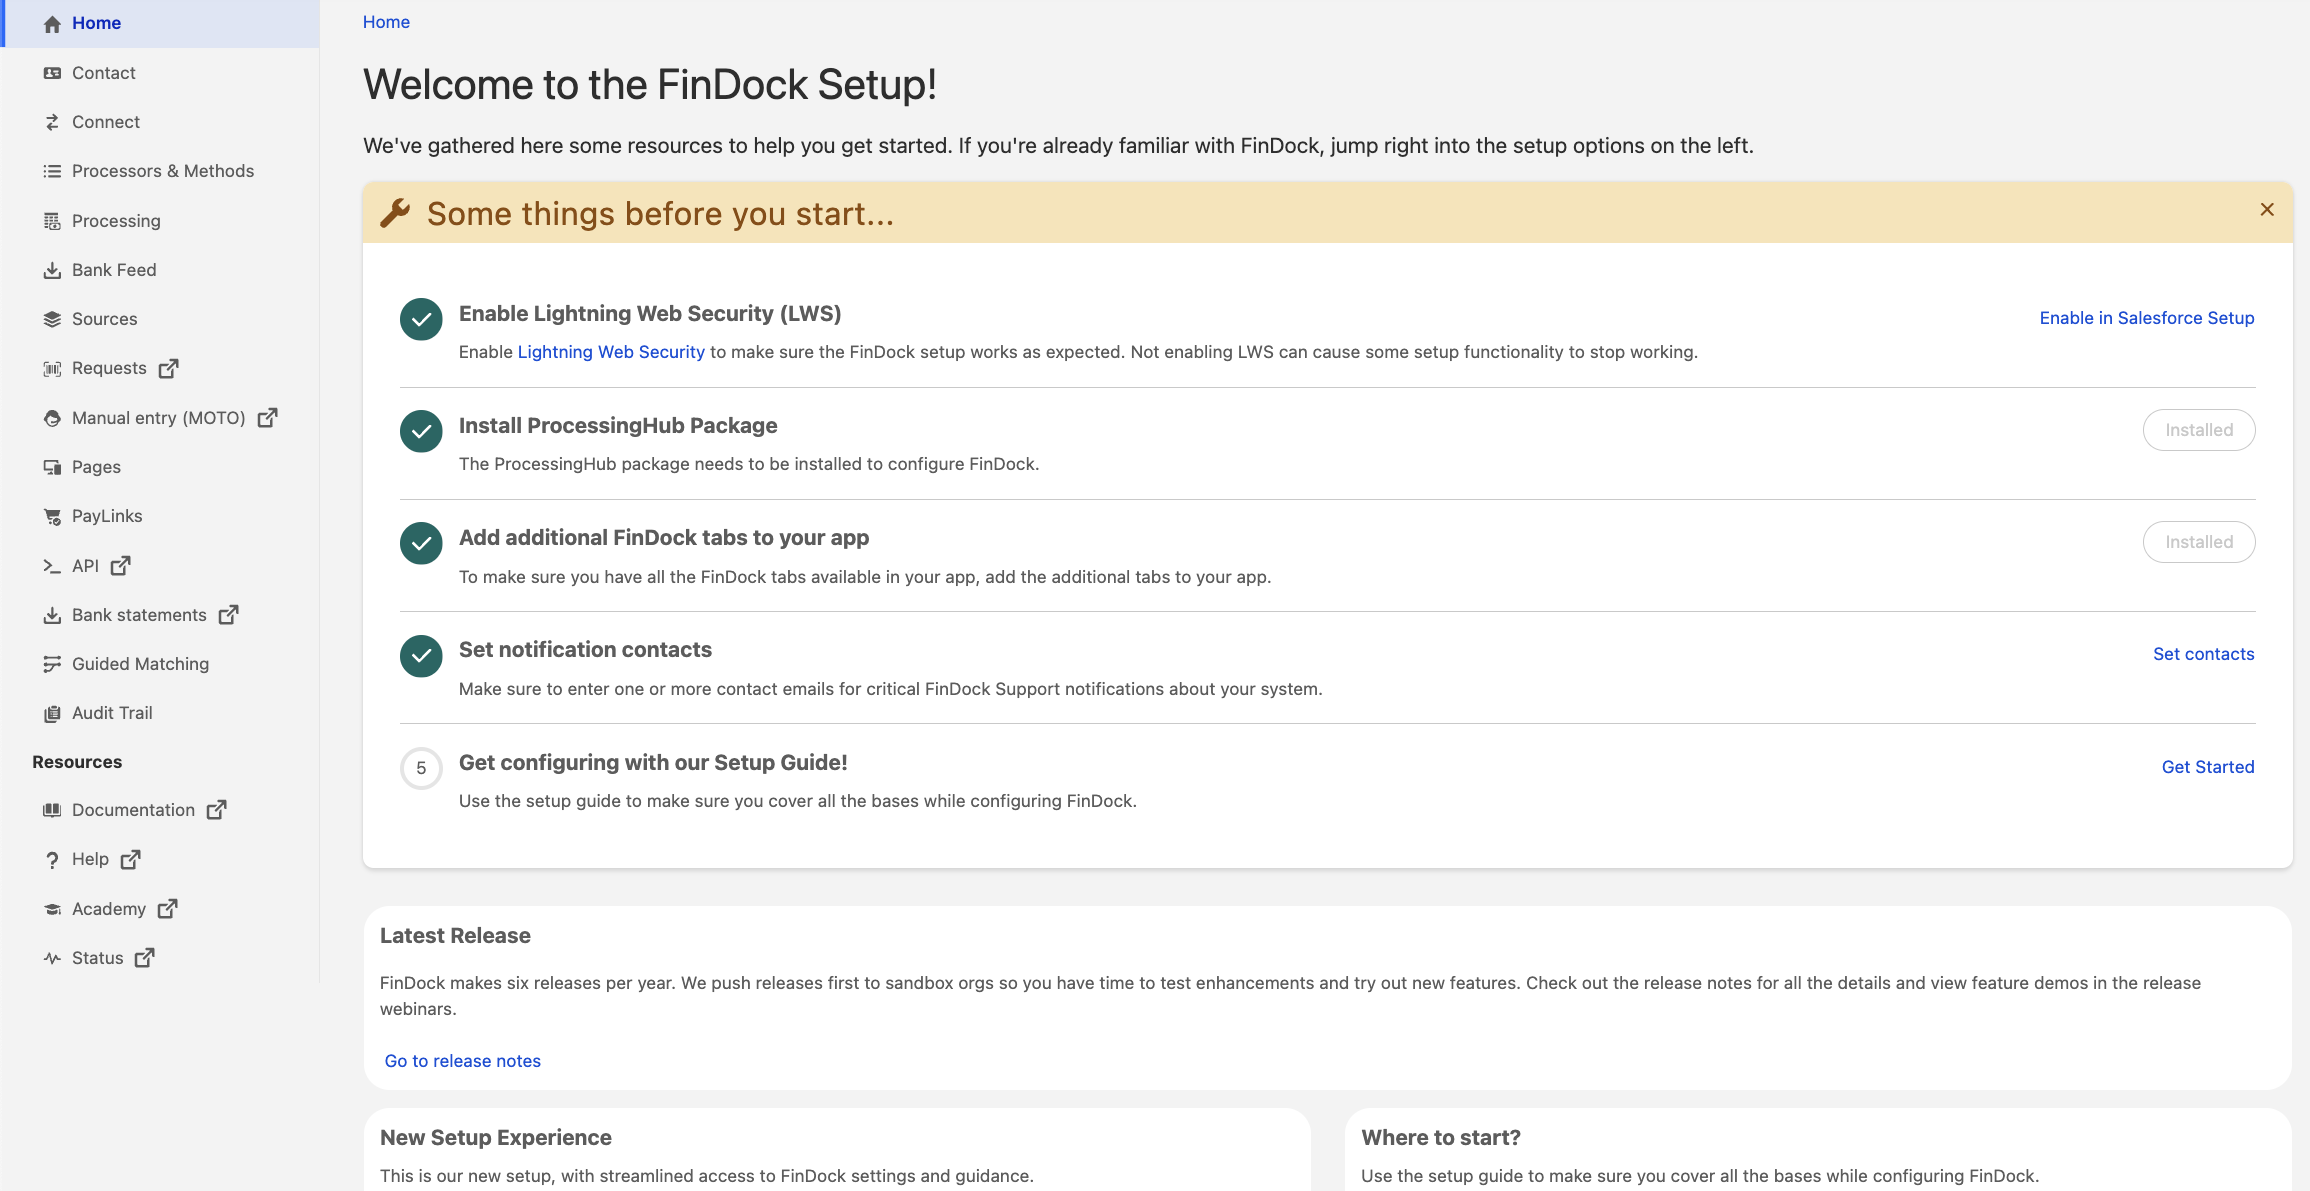Click the external-link icon beside Bank statements
Viewport: 2310px width, 1191px height.
pyautogui.click(x=230, y=614)
